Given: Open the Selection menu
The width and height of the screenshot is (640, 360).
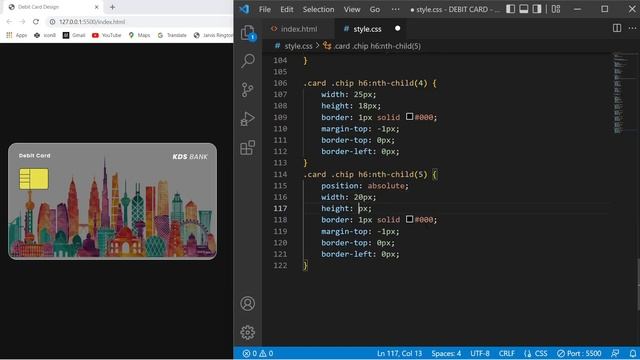Looking at the screenshot, I should pos(318,9).
